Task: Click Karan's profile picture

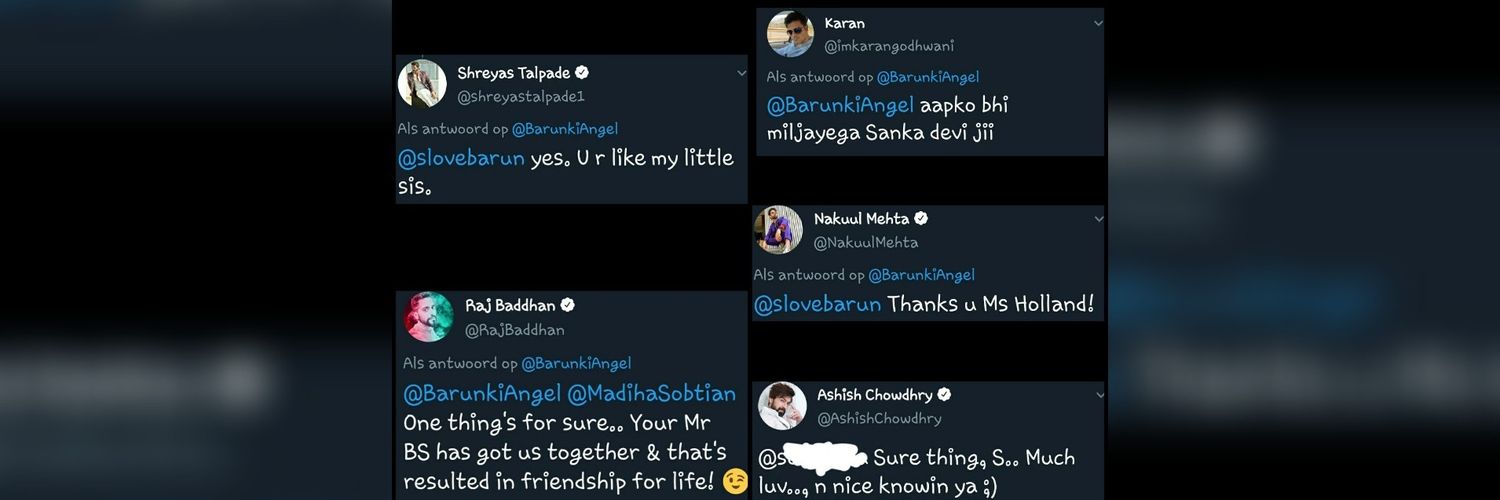Action: click(x=790, y=34)
